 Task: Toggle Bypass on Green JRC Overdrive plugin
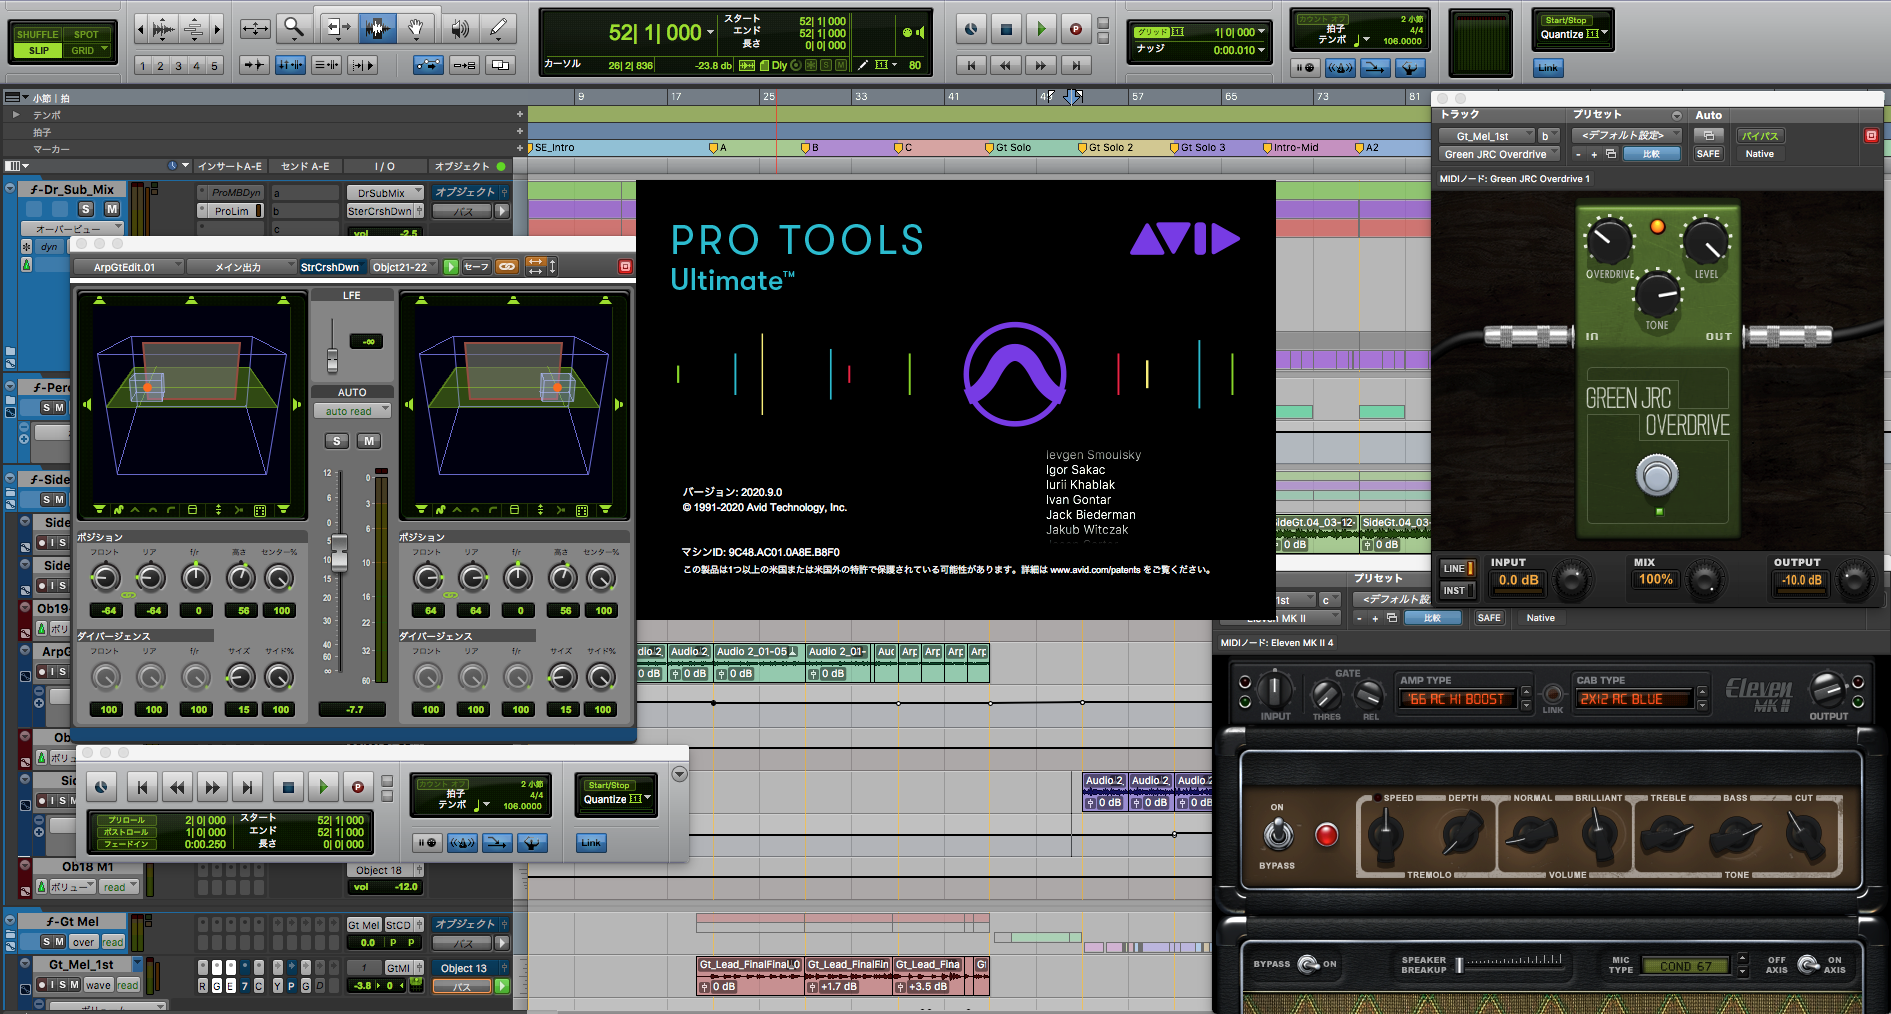pos(1760,136)
